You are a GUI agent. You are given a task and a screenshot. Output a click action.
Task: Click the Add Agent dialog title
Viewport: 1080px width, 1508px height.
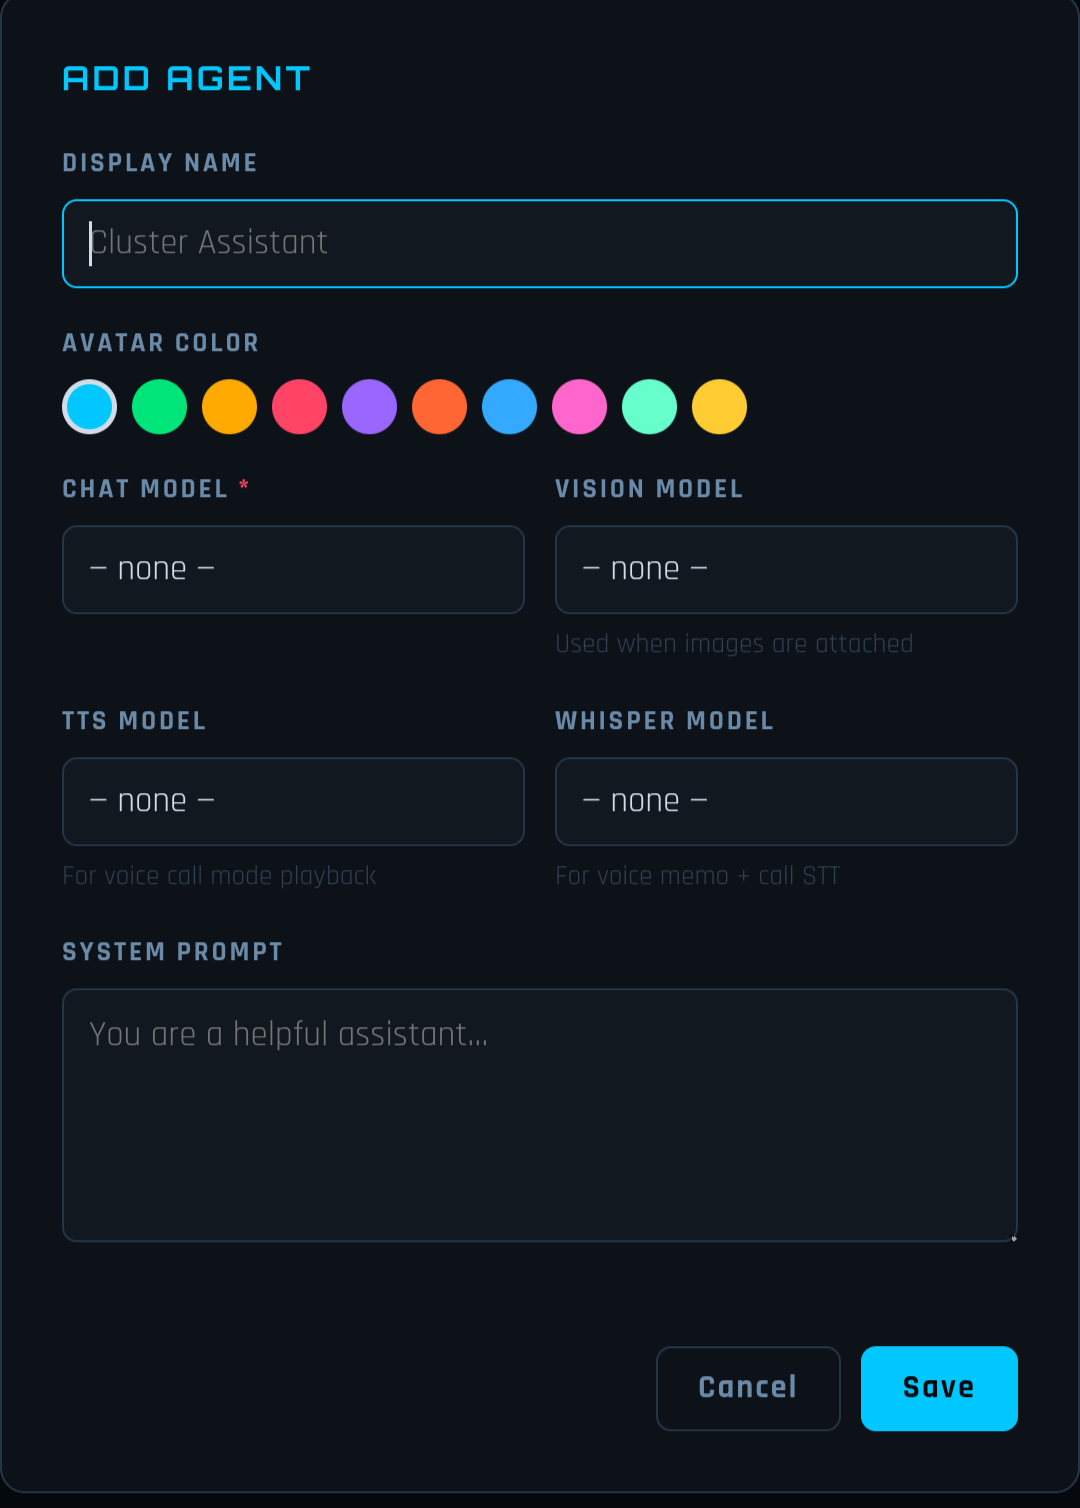click(x=187, y=78)
